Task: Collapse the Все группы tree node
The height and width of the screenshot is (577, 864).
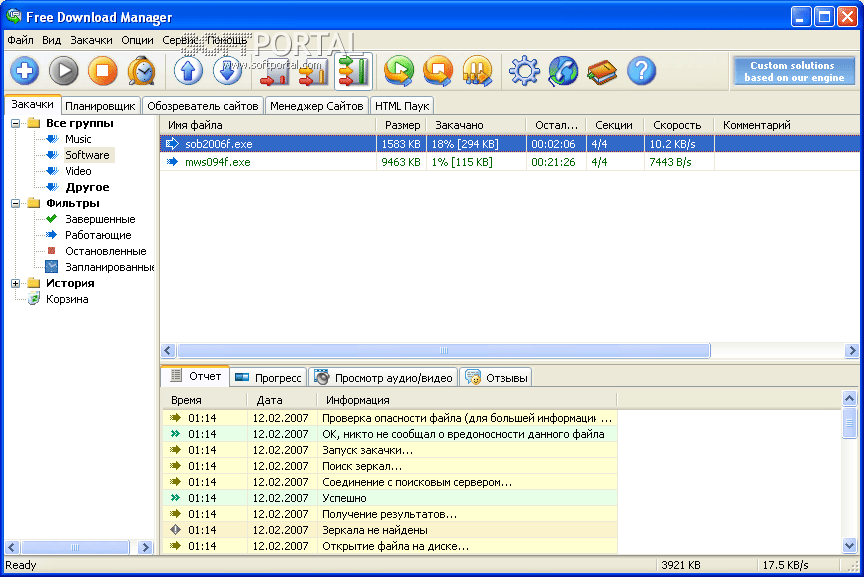Action: [x=16, y=123]
